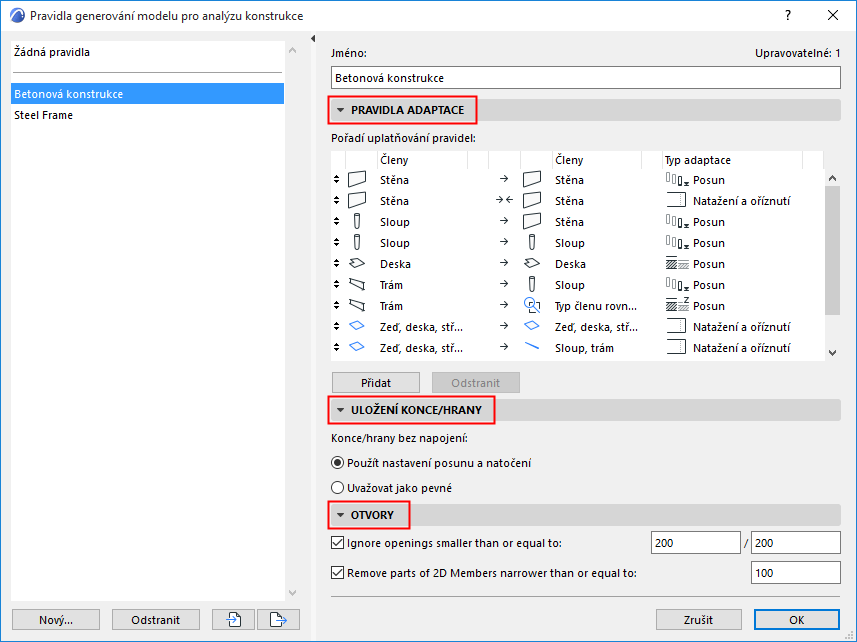Viewport: 857px width, 642px height.
Task: Collapse the PRAVIDLA ADAPTACE section
Action: [341, 110]
